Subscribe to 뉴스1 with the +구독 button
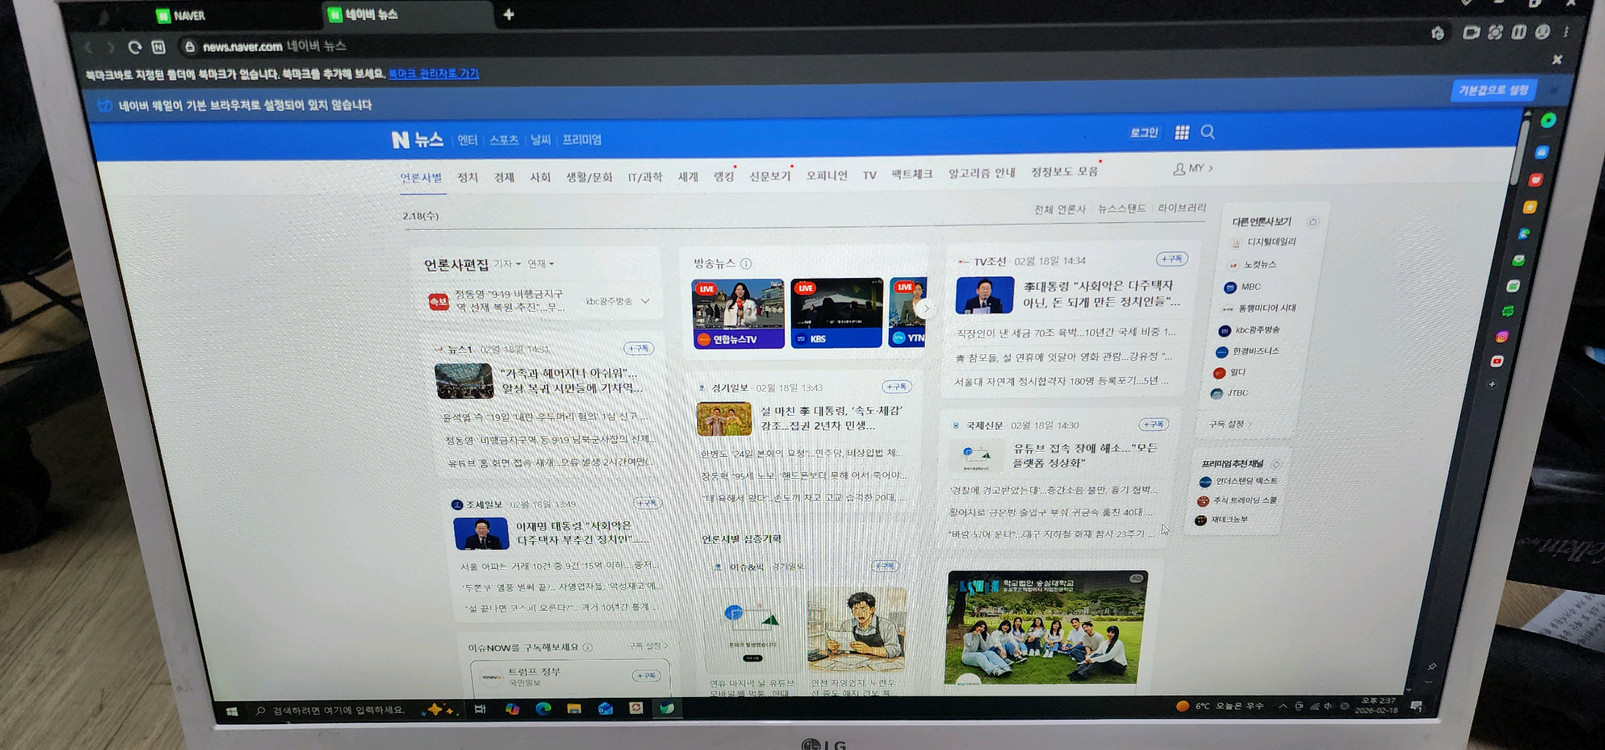This screenshot has width=1605, height=750. (638, 348)
